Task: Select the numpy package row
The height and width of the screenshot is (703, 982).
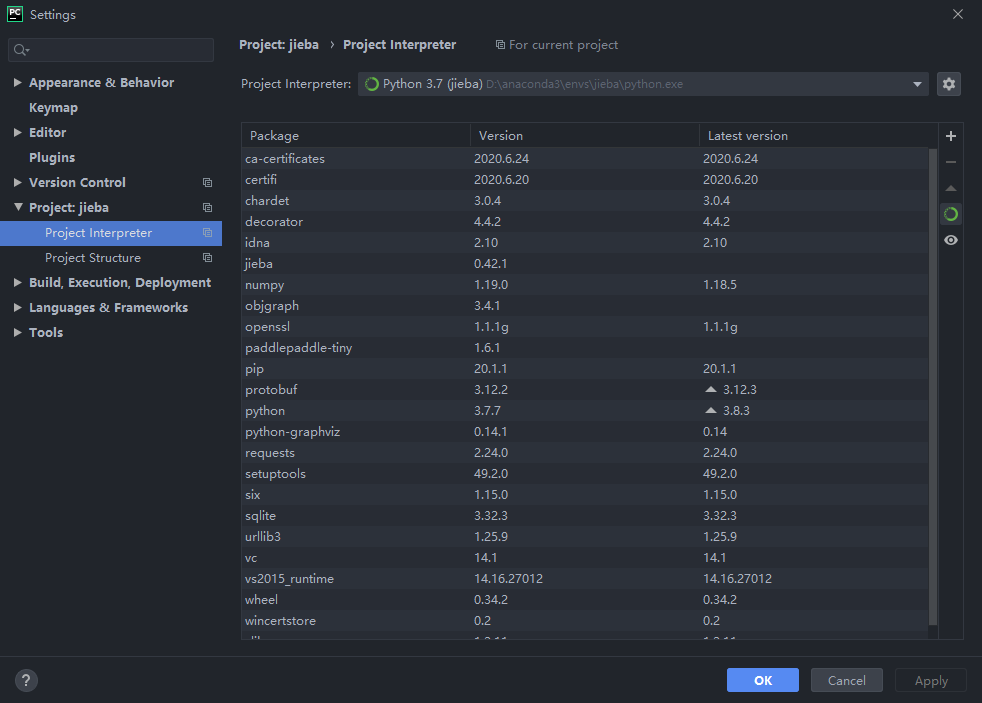Action: tap(585, 285)
